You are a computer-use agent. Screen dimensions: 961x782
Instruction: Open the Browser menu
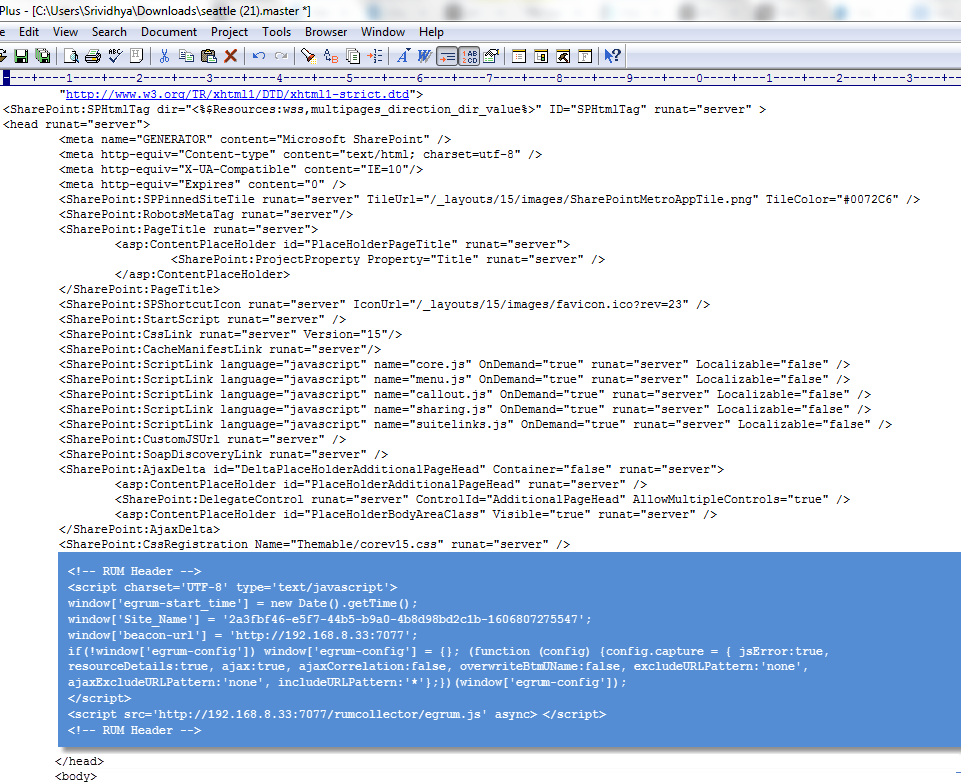point(326,32)
